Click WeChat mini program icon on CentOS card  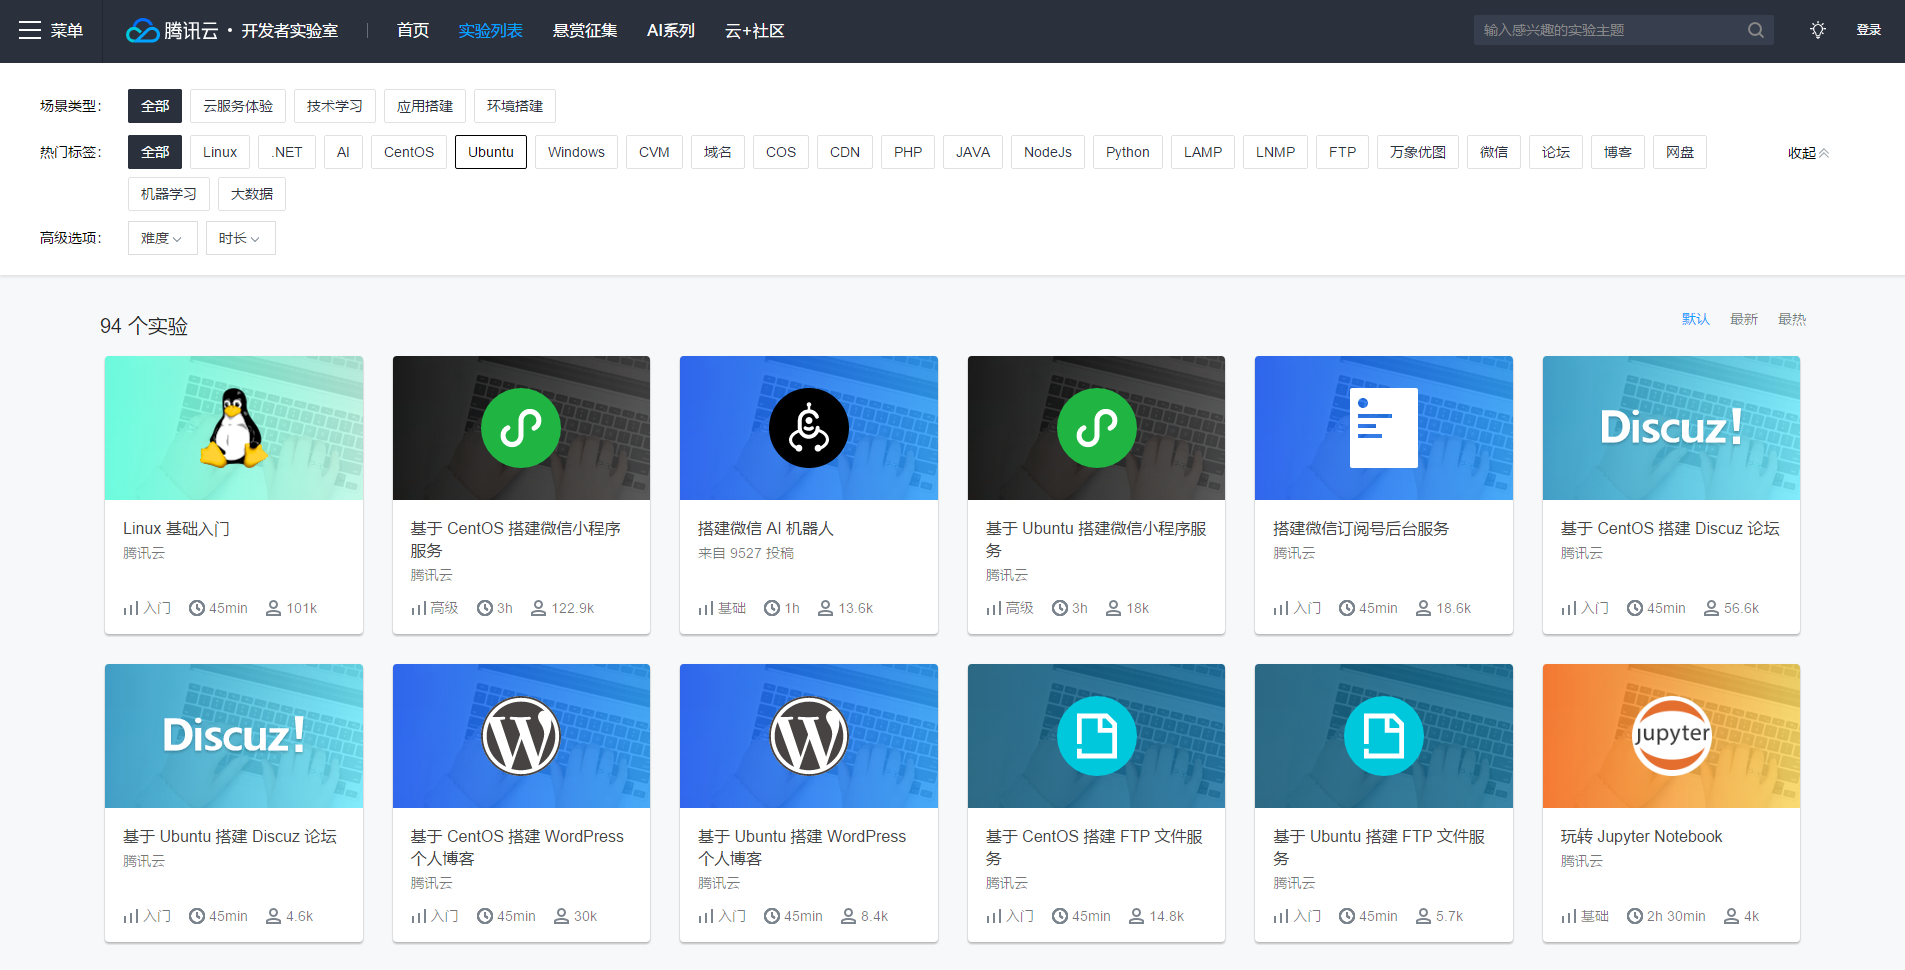pos(521,428)
